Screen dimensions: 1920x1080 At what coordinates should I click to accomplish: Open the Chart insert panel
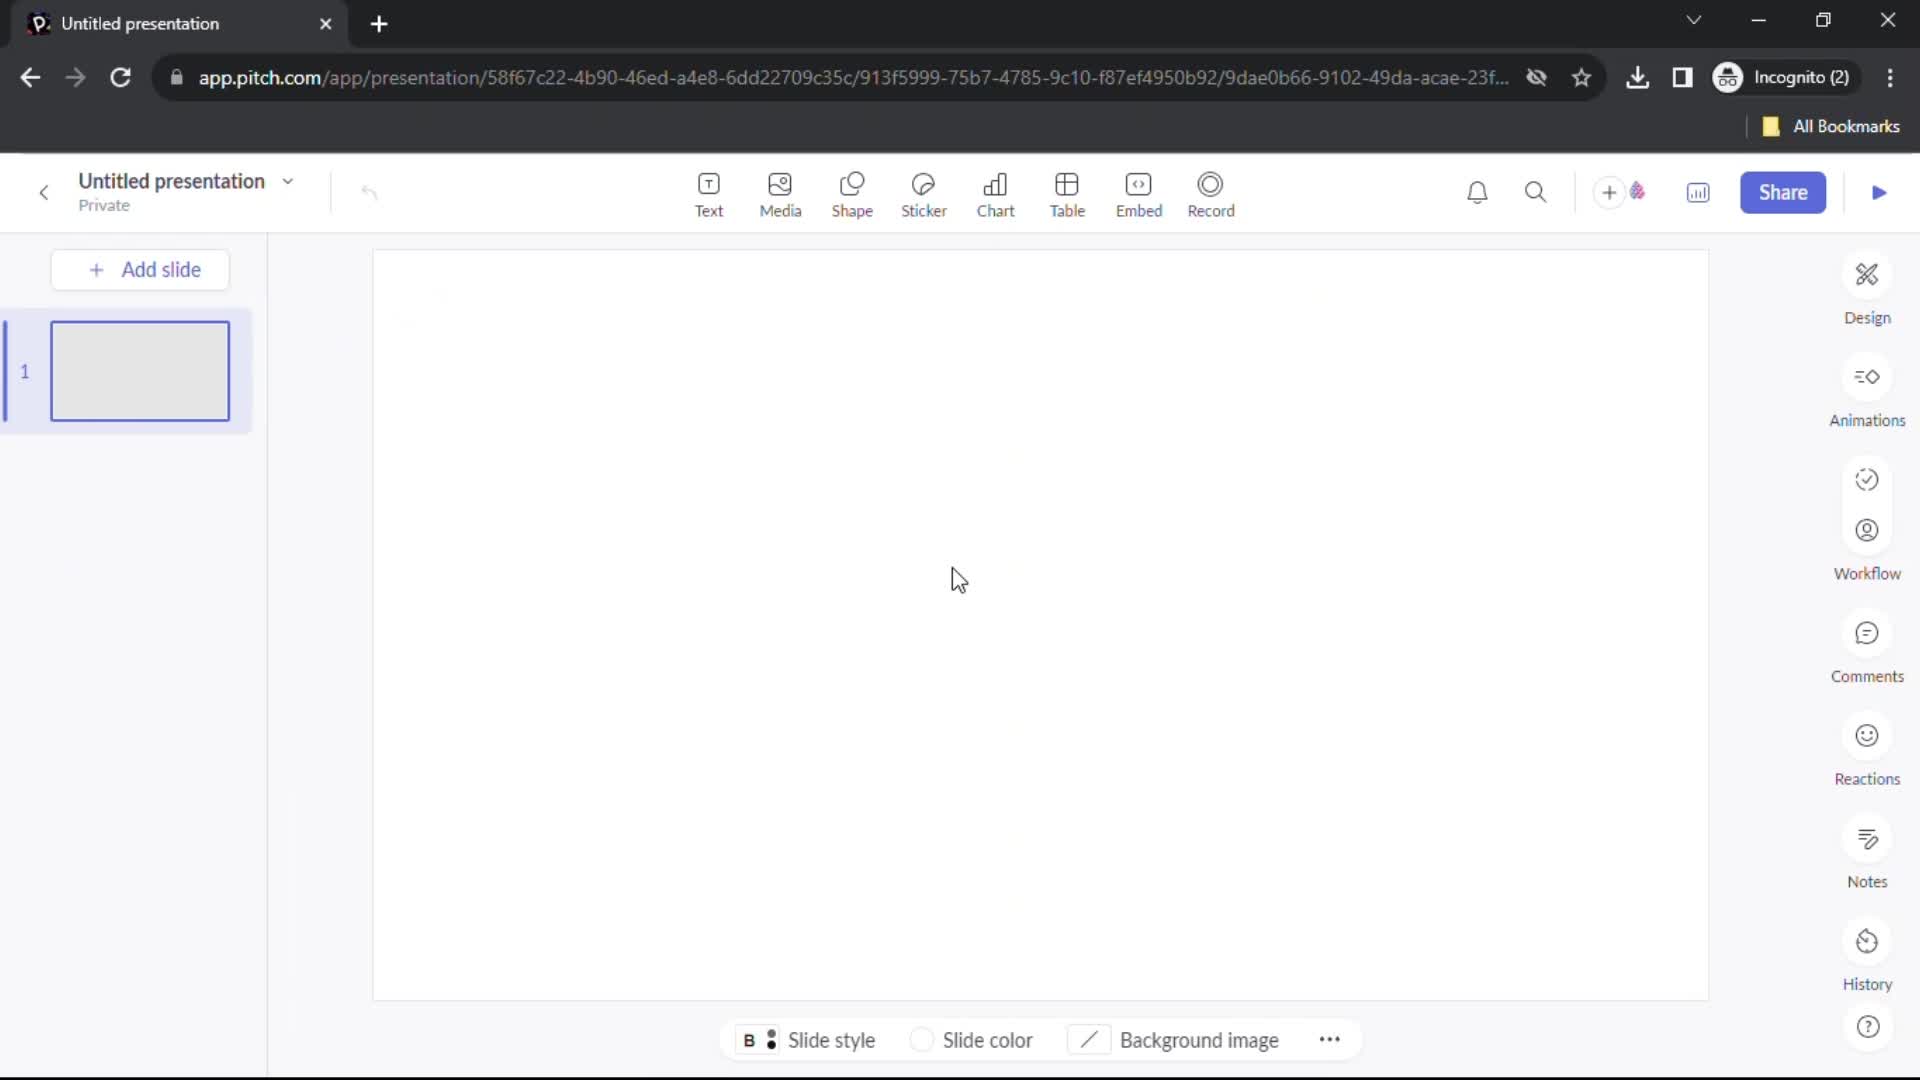(996, 193)
